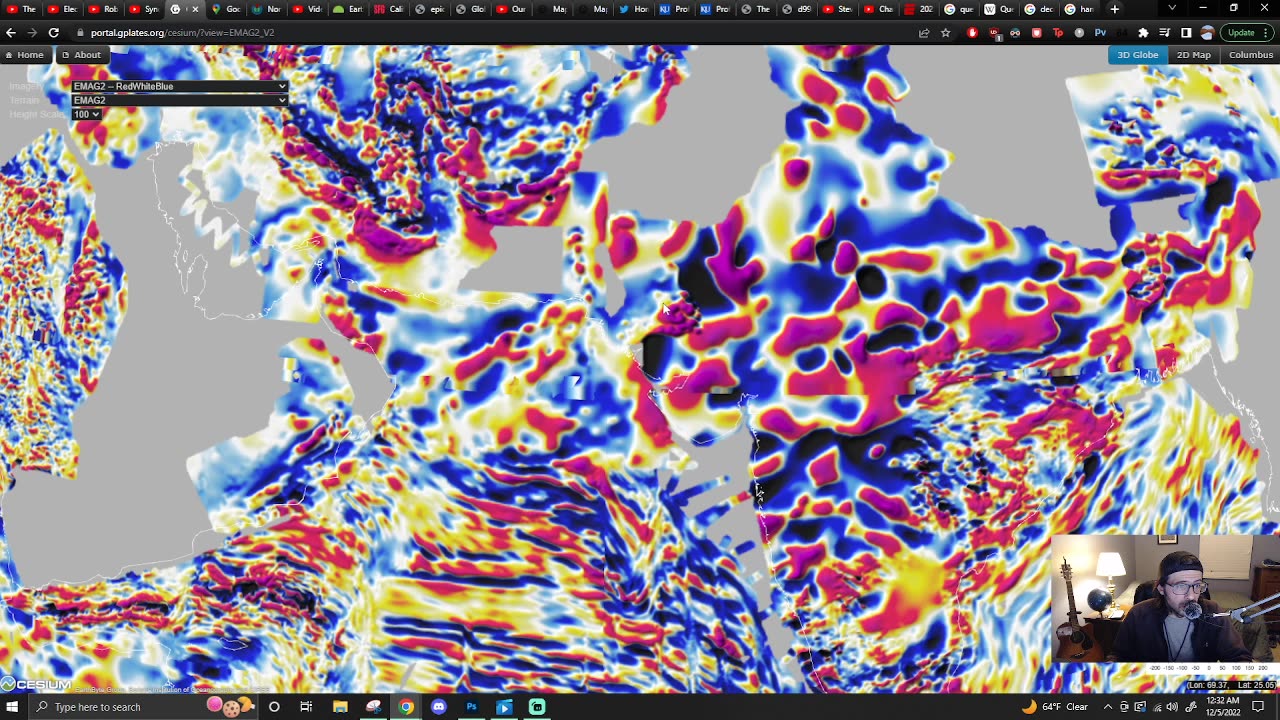Switch to the Google Maps 'Goo' tab
Screen dimensions: 1280x720
(x=225, y=9)
